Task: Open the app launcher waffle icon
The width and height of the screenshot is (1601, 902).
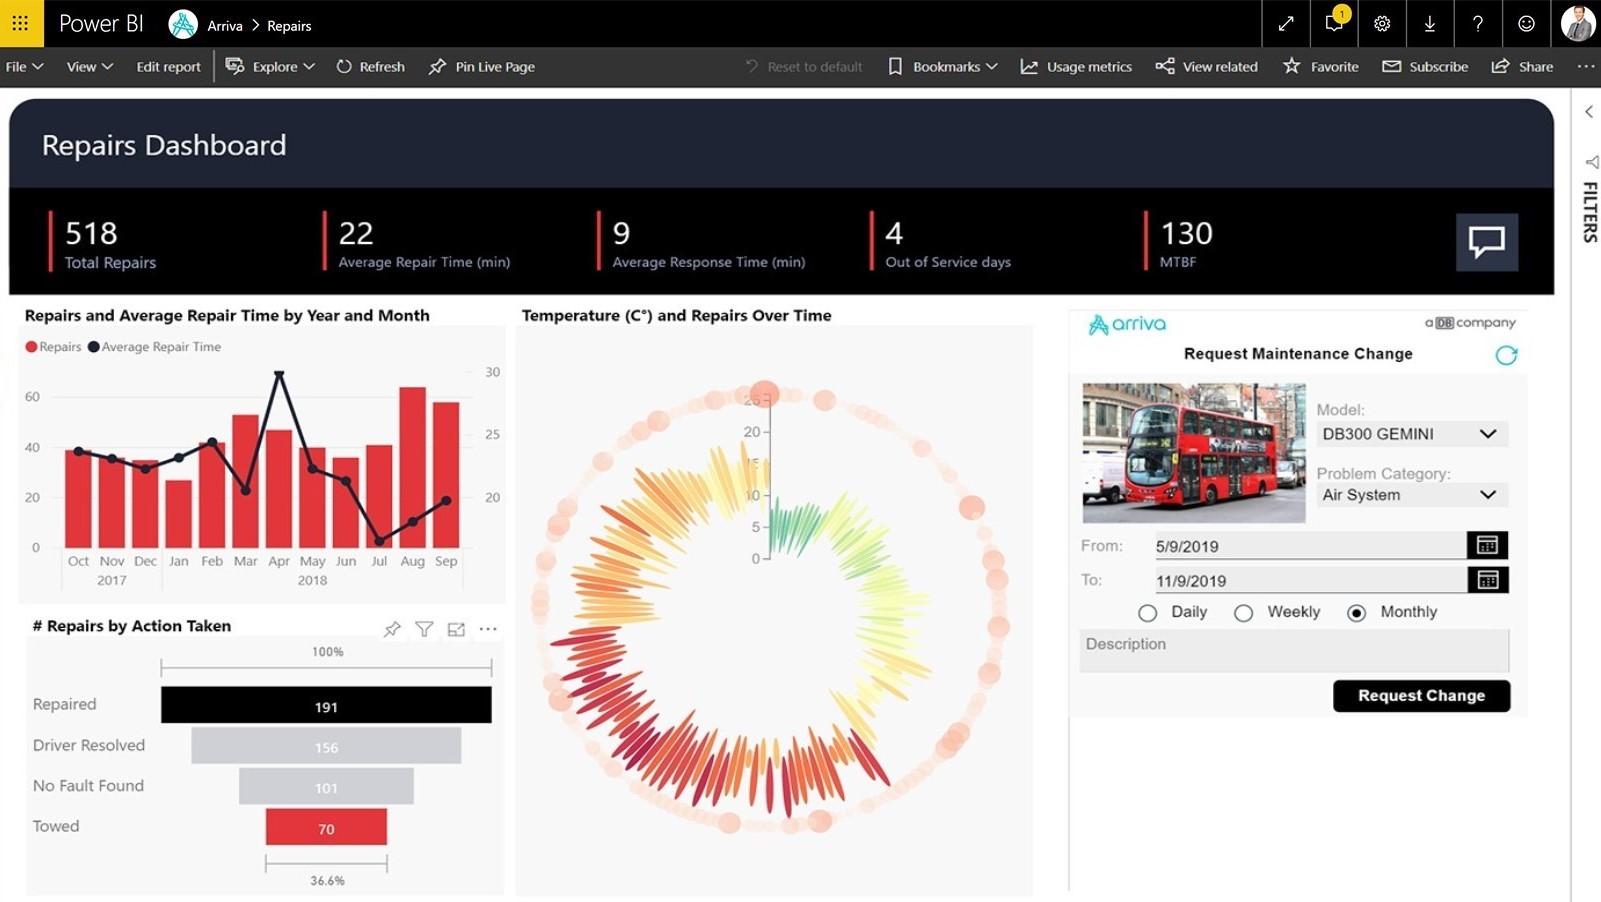Action: coord(21,23)
